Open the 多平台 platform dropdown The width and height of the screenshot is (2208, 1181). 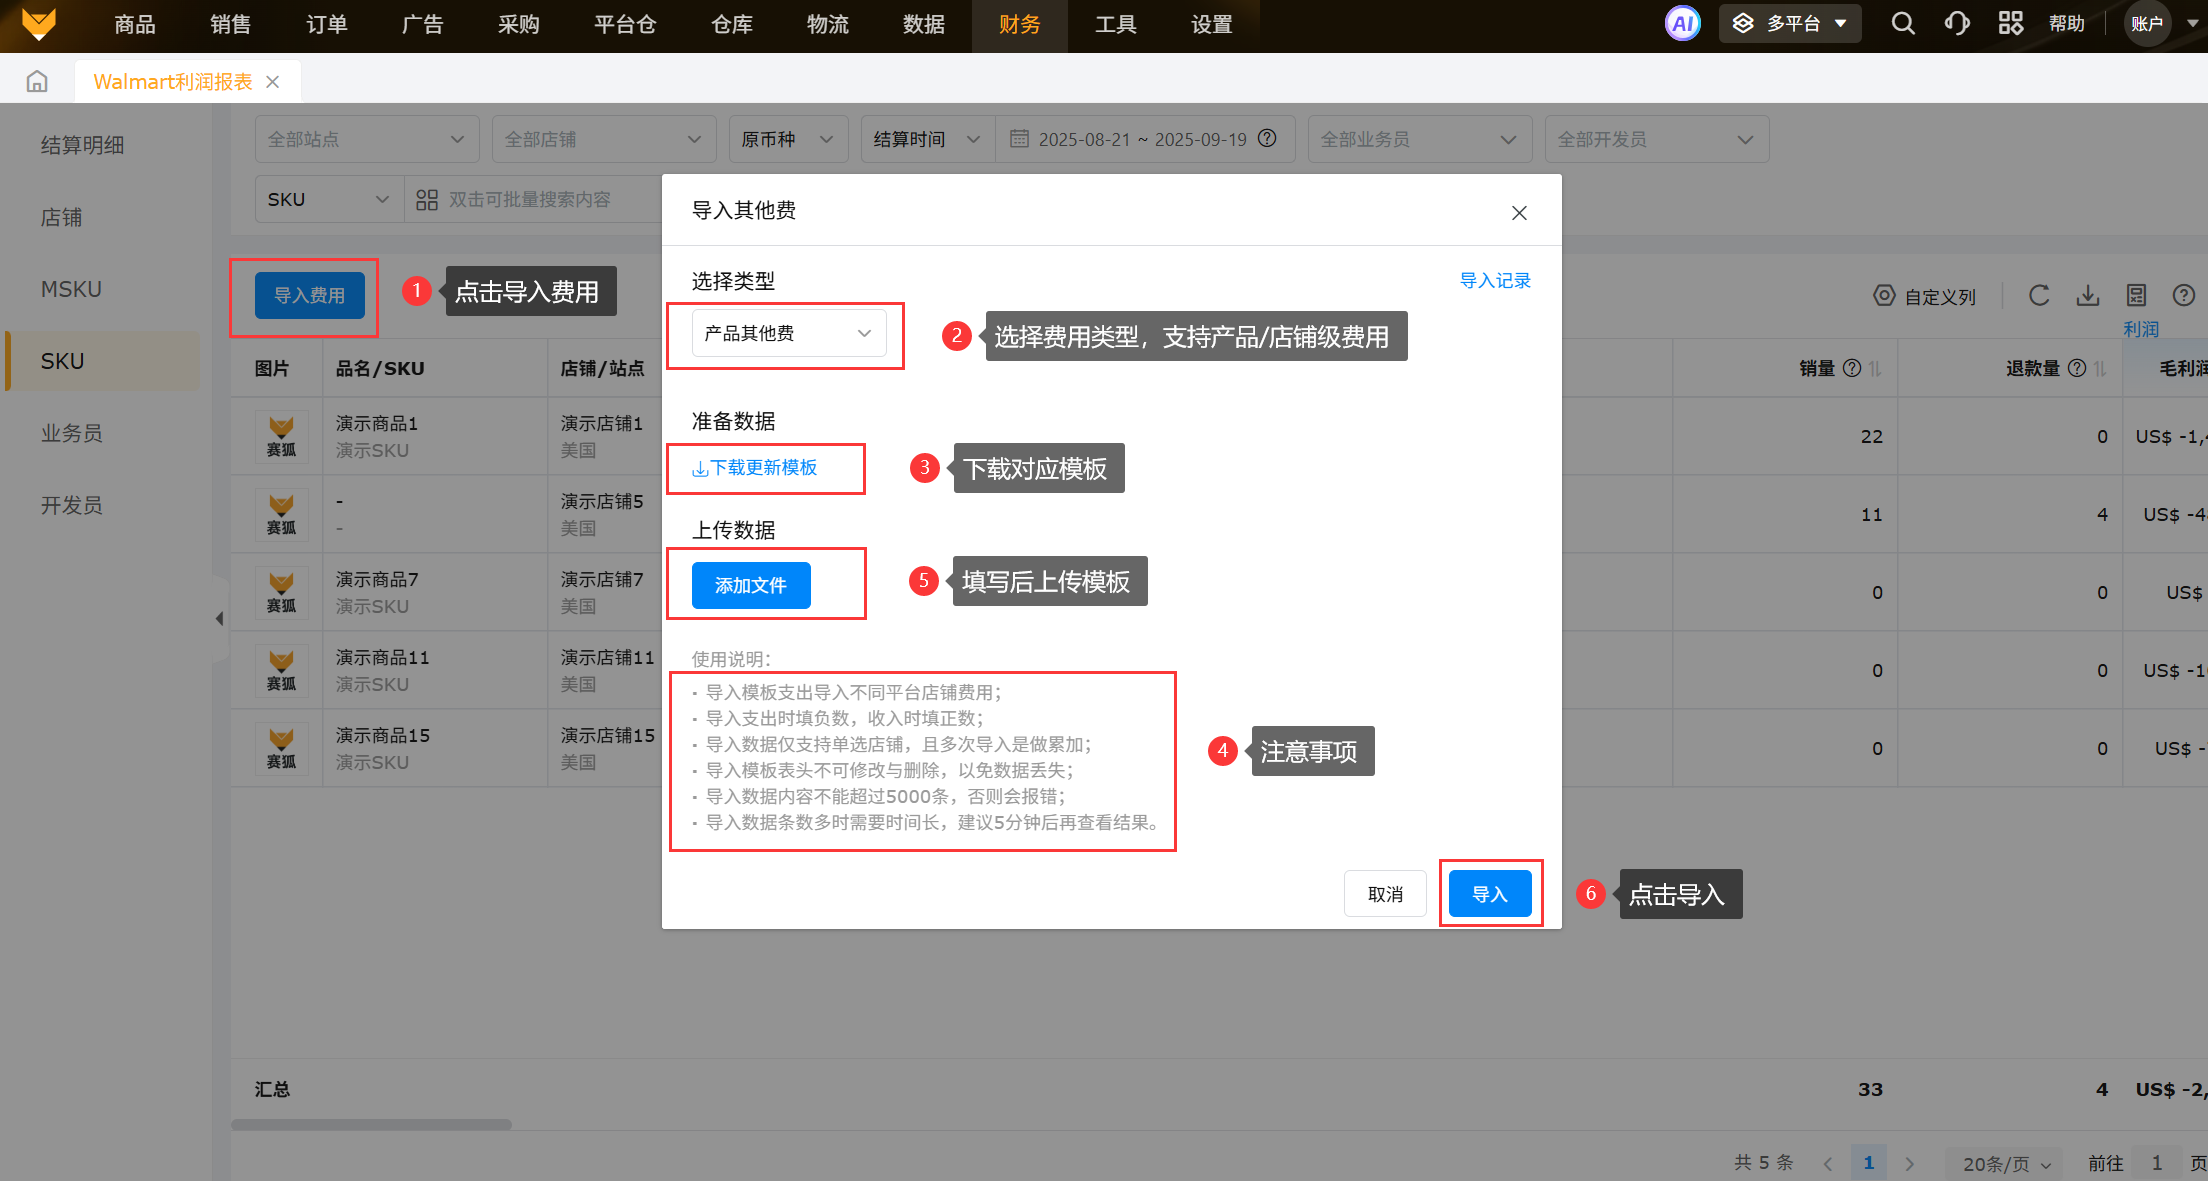coord(1790,24)
